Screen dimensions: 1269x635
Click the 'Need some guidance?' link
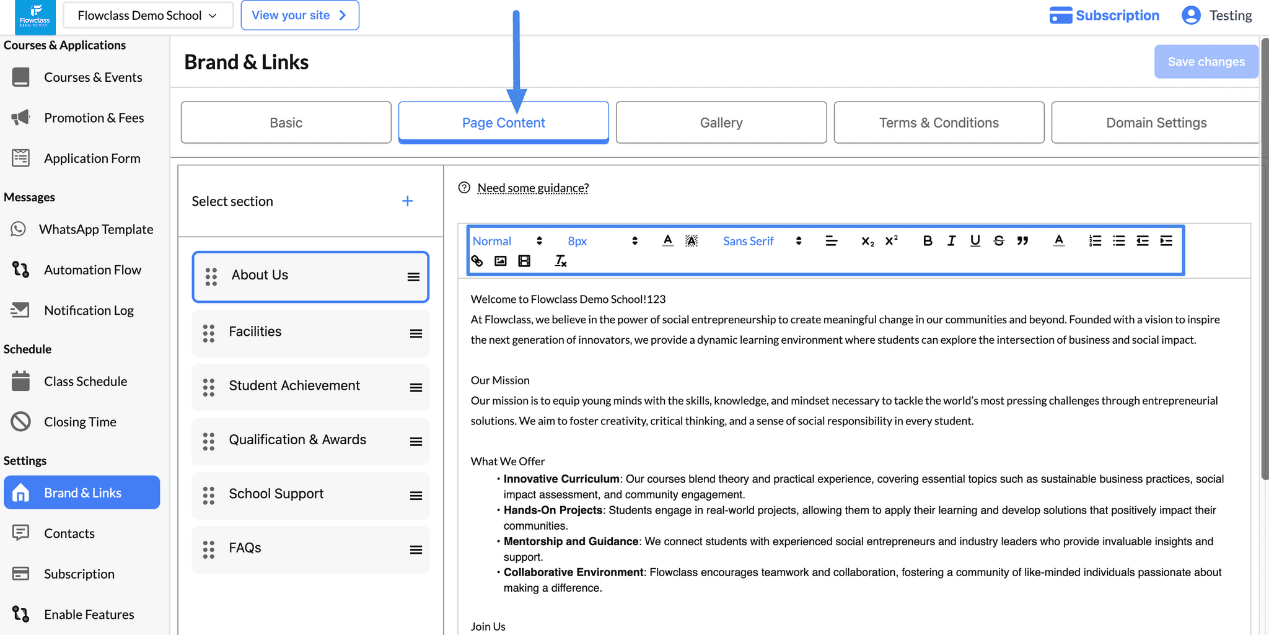click(533, 188)
